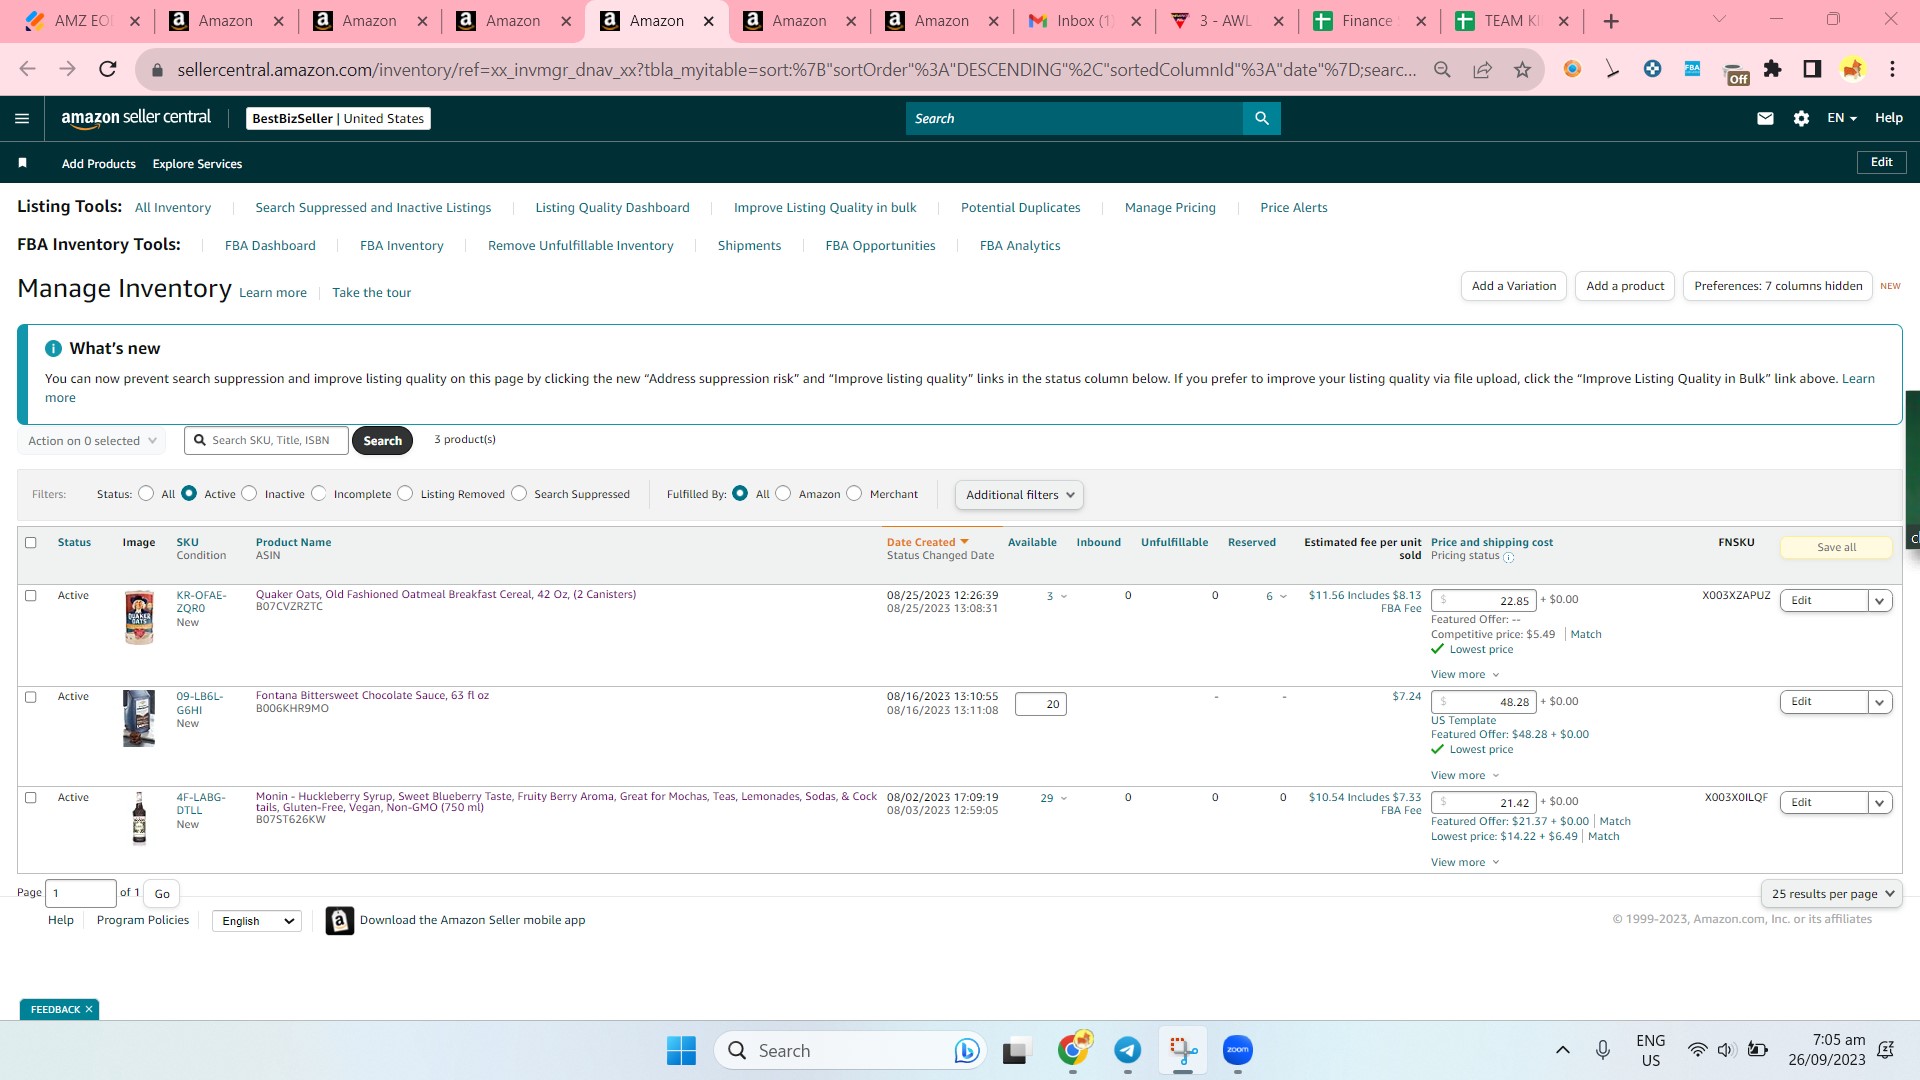The height and width of the screenshot is (1080, 1920).
Task: Open the Additional filters dropdown
Action: click(1019, 495)
